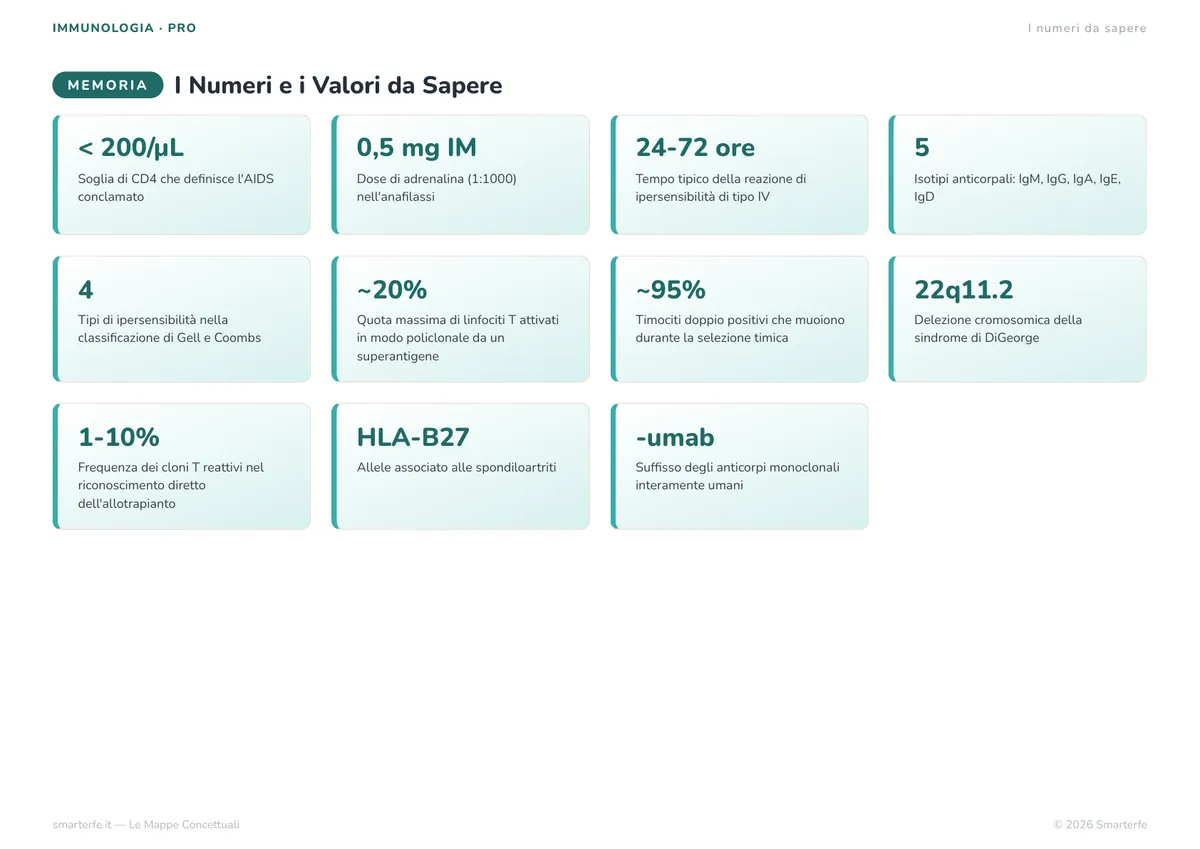Click the "-umab" heading
1200x849 pixels.
point(675,437)
